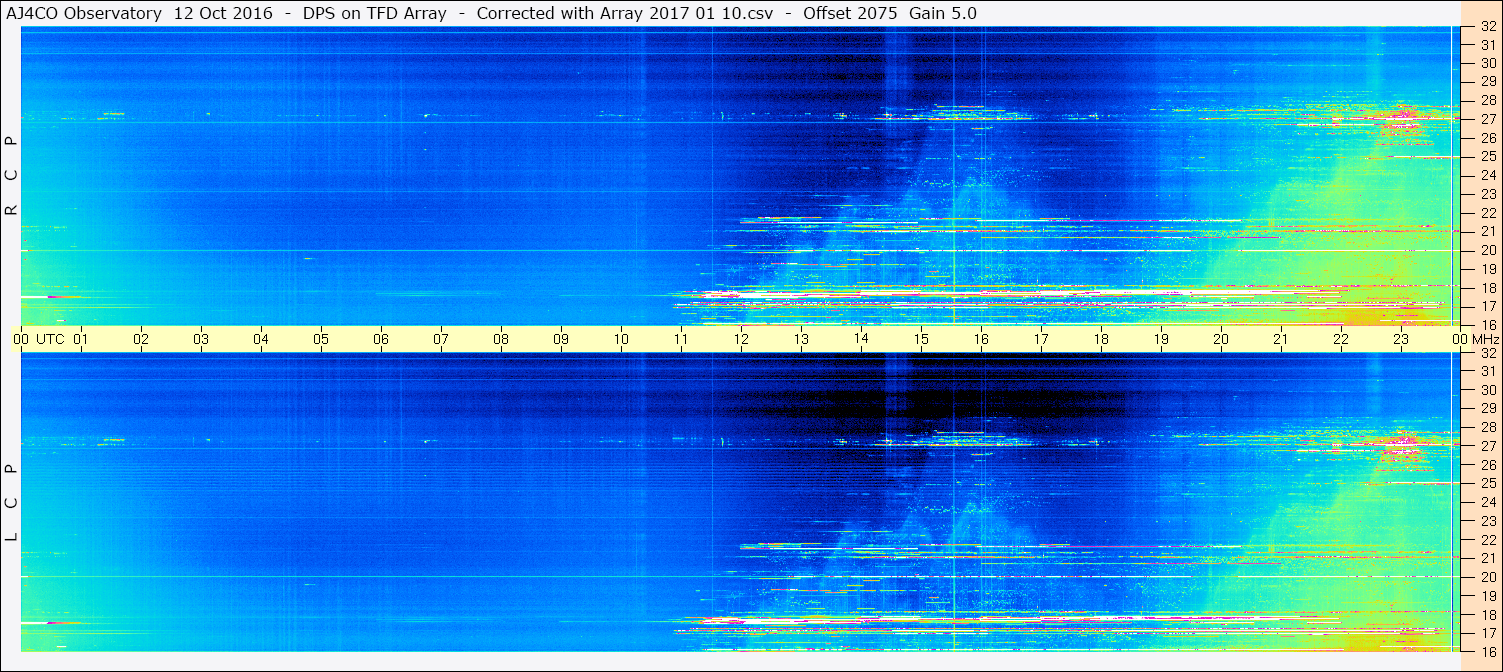Screen dimensions: 1503x672
Task: Select the 16 hour marker on time axis
Action: tap(981, 339)
